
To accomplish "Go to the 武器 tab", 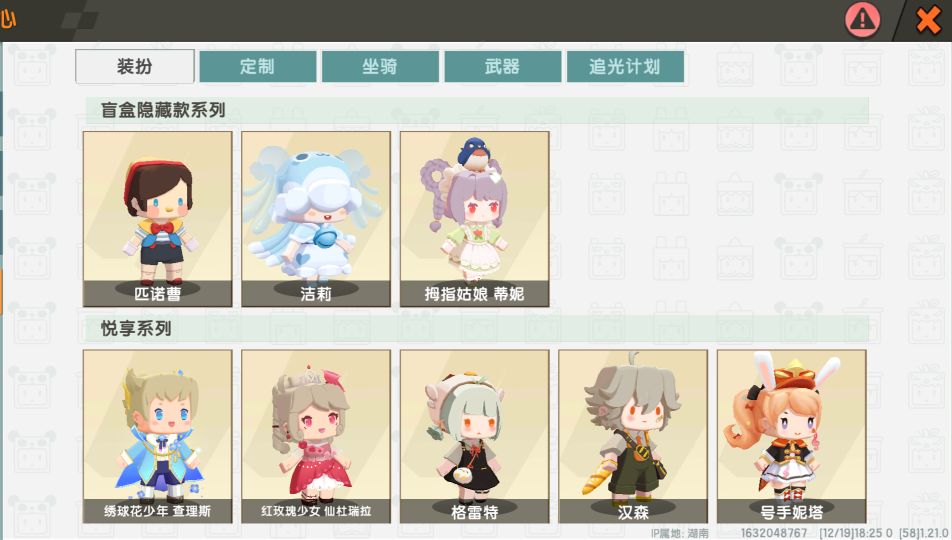I will pos(503,66).
